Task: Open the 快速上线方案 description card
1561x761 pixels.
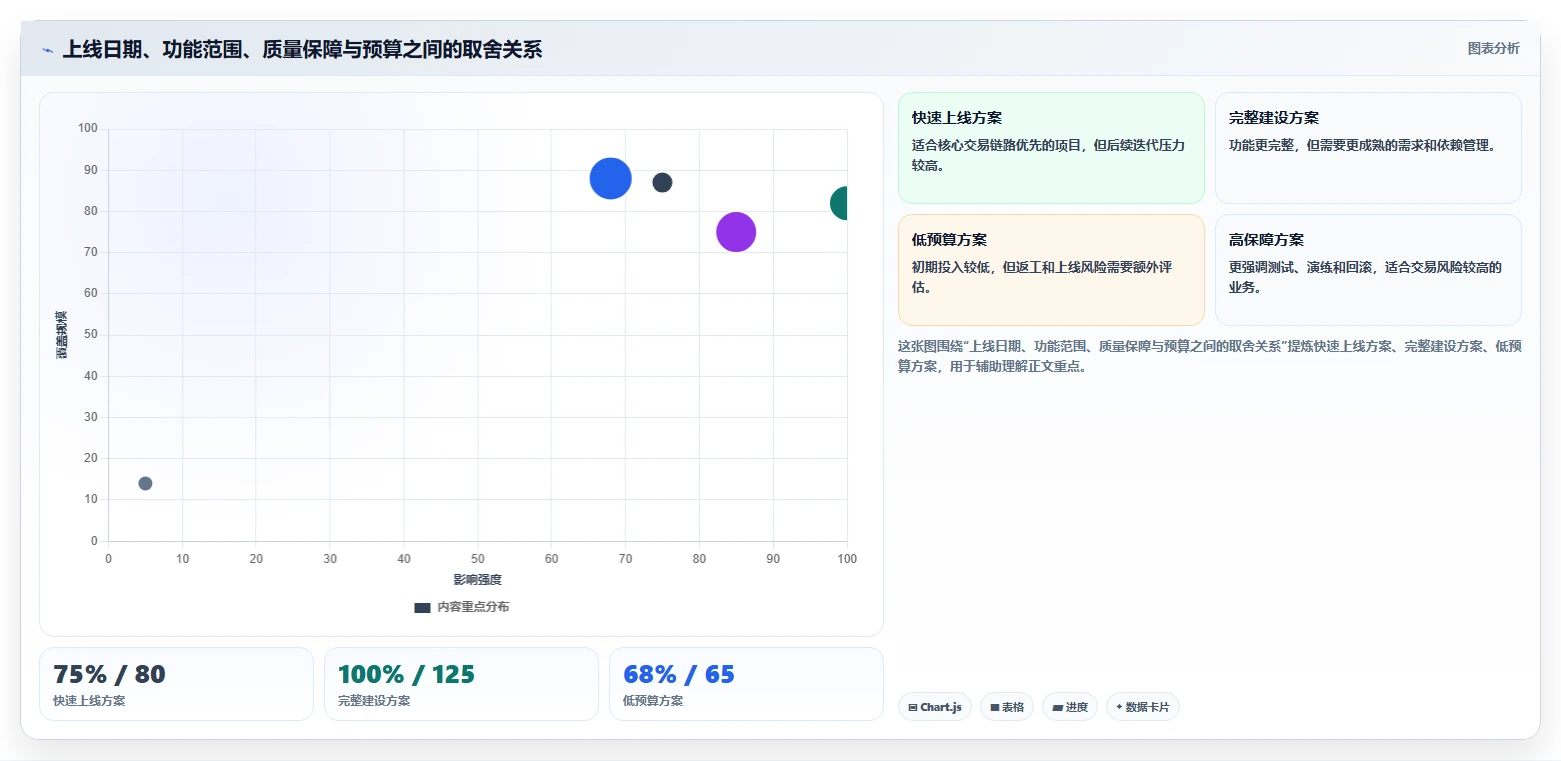Action: (1051, 148)
